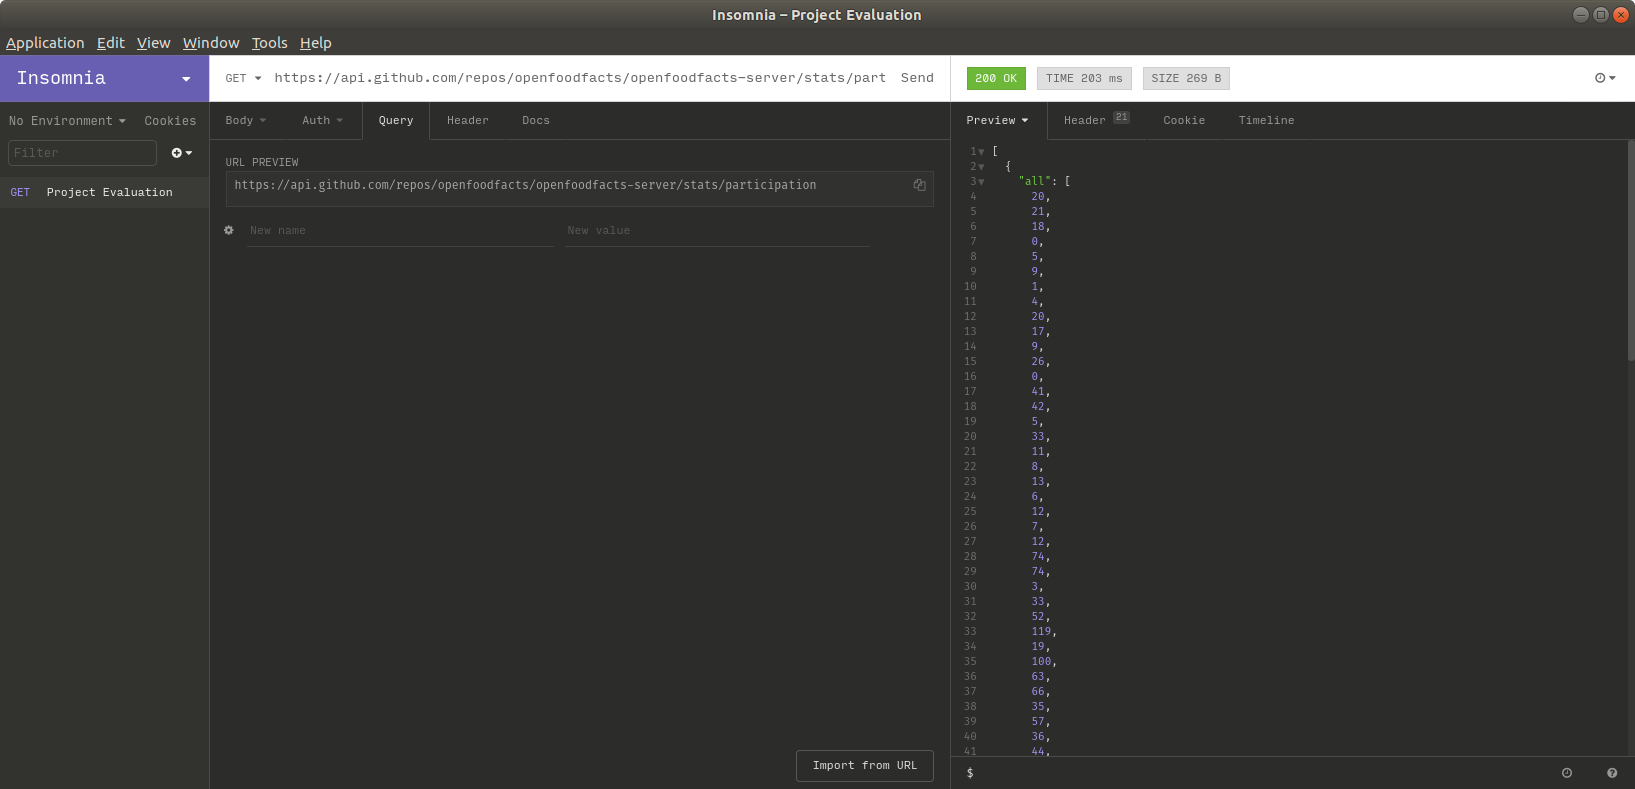1635x789 pixels.
Task: Send the request
Action: point(917,78)
